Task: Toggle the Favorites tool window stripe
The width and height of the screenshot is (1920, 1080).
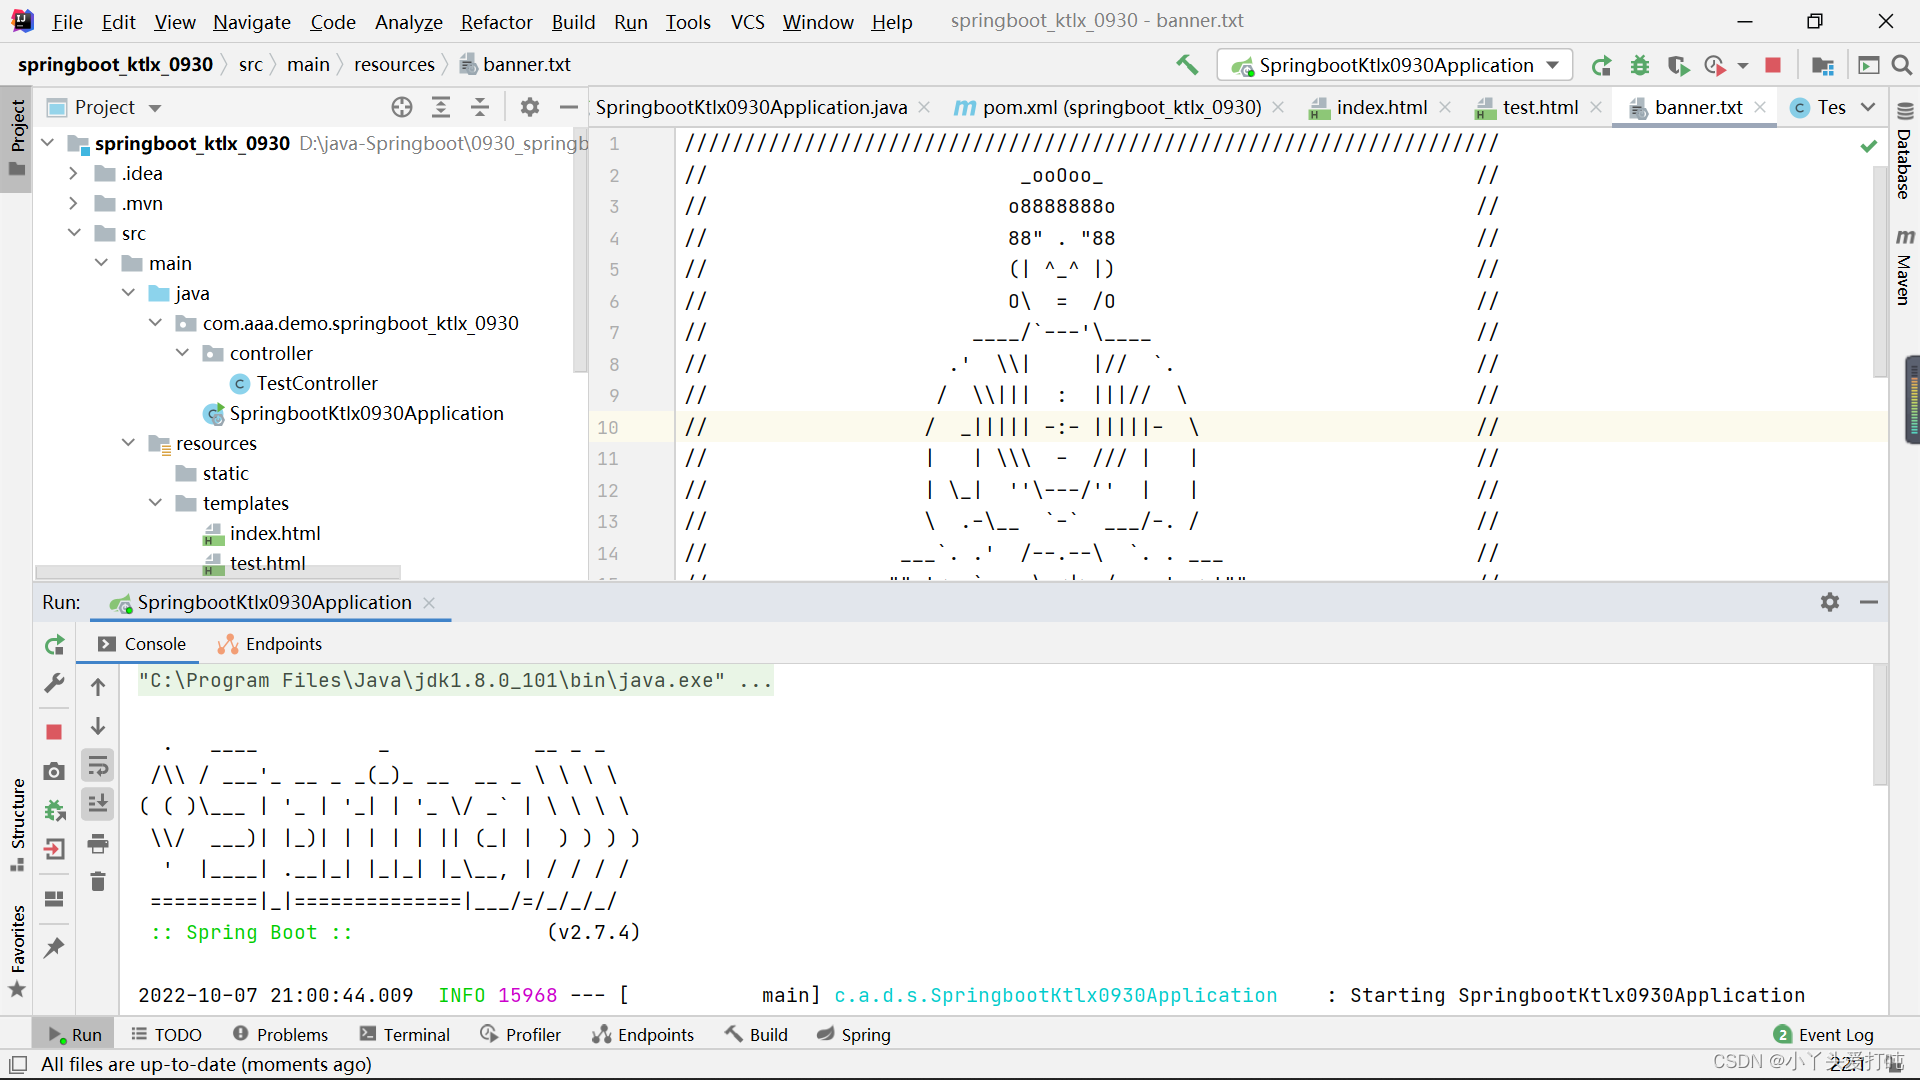Action: (x=17, y=950)
